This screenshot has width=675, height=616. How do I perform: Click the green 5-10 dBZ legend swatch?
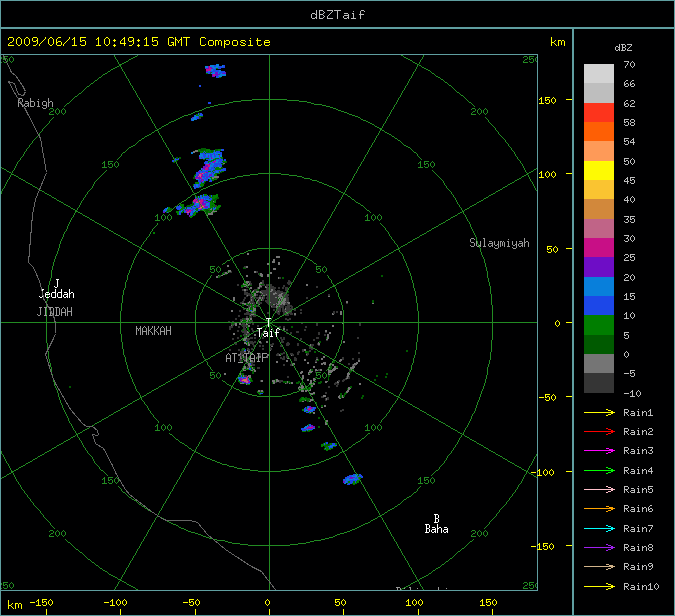pos(599,325)
